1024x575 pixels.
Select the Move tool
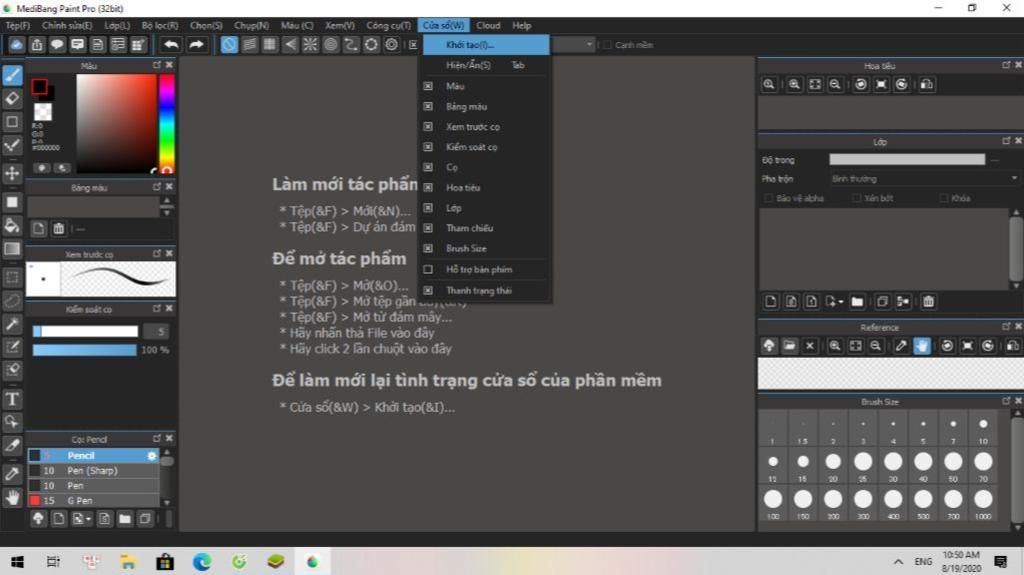coord(12,173)
